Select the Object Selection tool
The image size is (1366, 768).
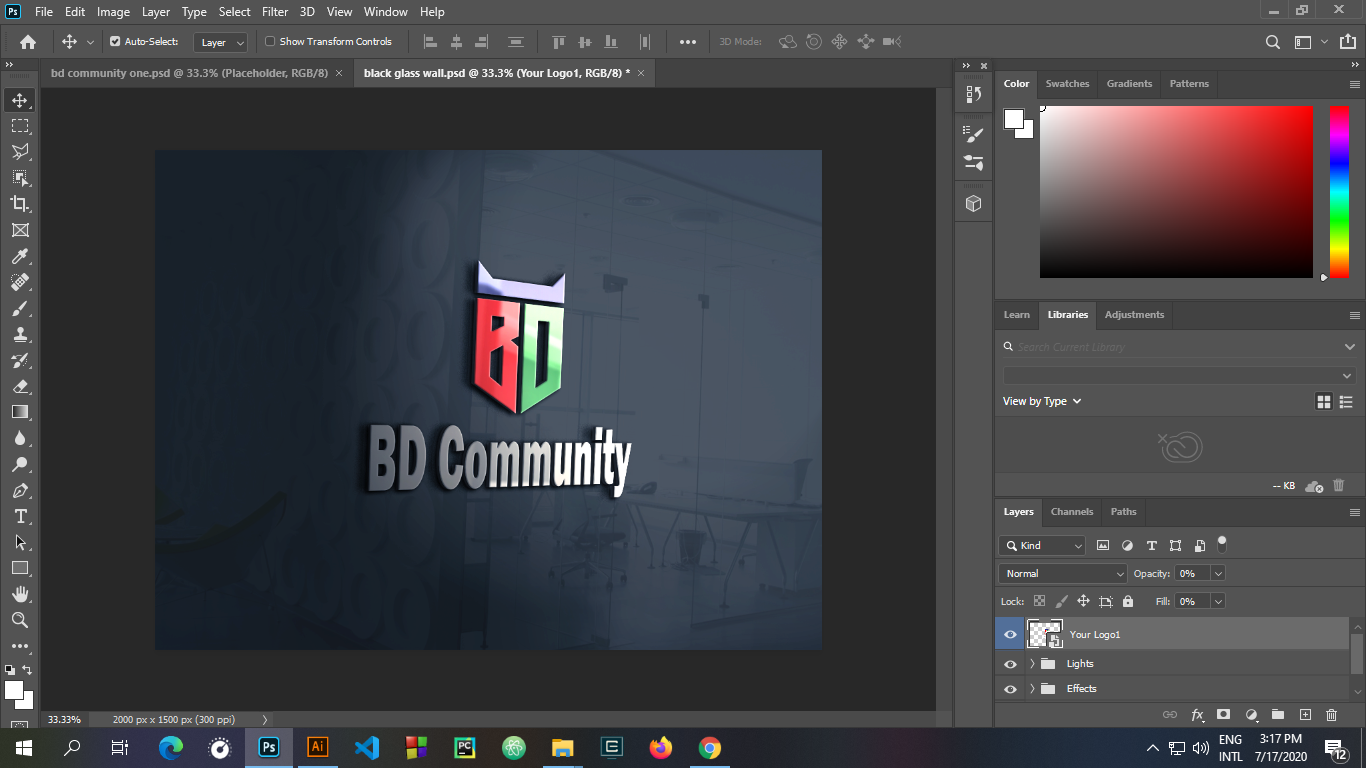coord(20,178)
